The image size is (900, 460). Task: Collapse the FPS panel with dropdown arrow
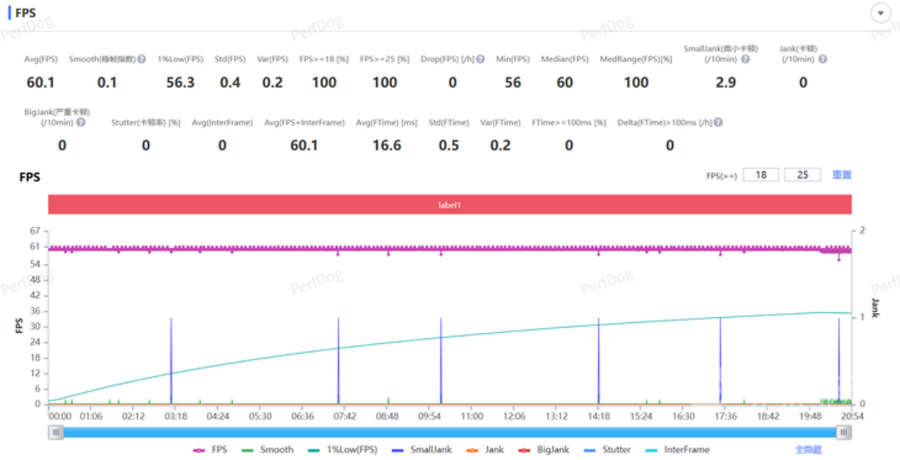(881, 13)
